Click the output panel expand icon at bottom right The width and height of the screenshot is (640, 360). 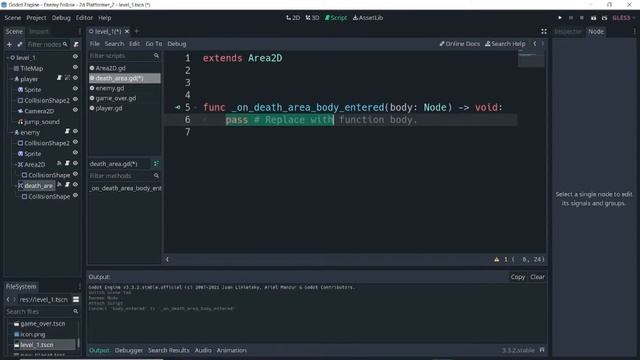pos(542,350)
